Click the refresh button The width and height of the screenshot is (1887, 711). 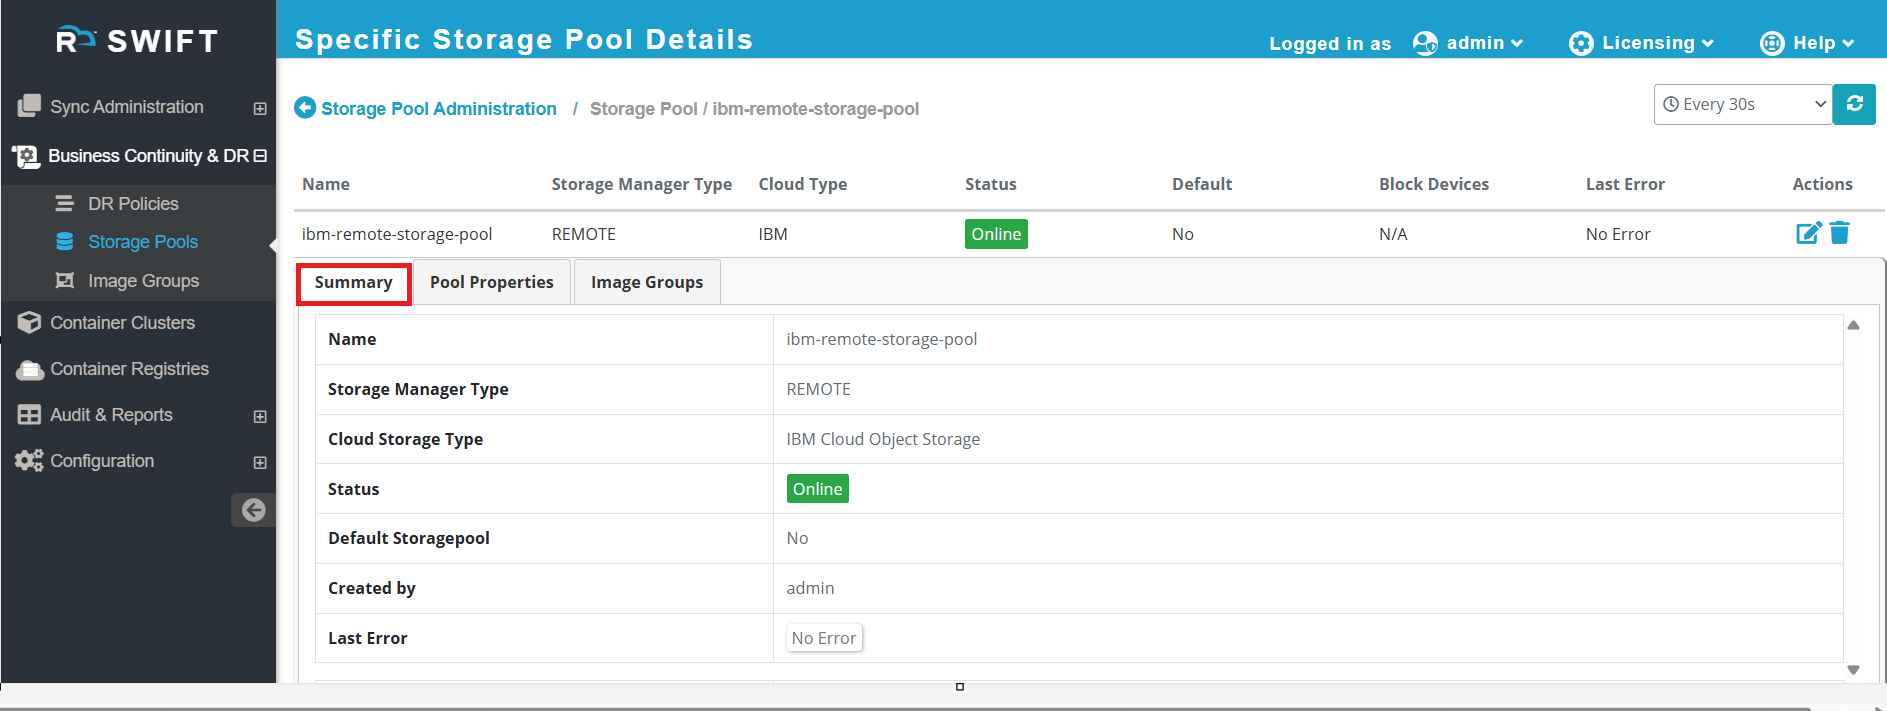[1854, 104]
